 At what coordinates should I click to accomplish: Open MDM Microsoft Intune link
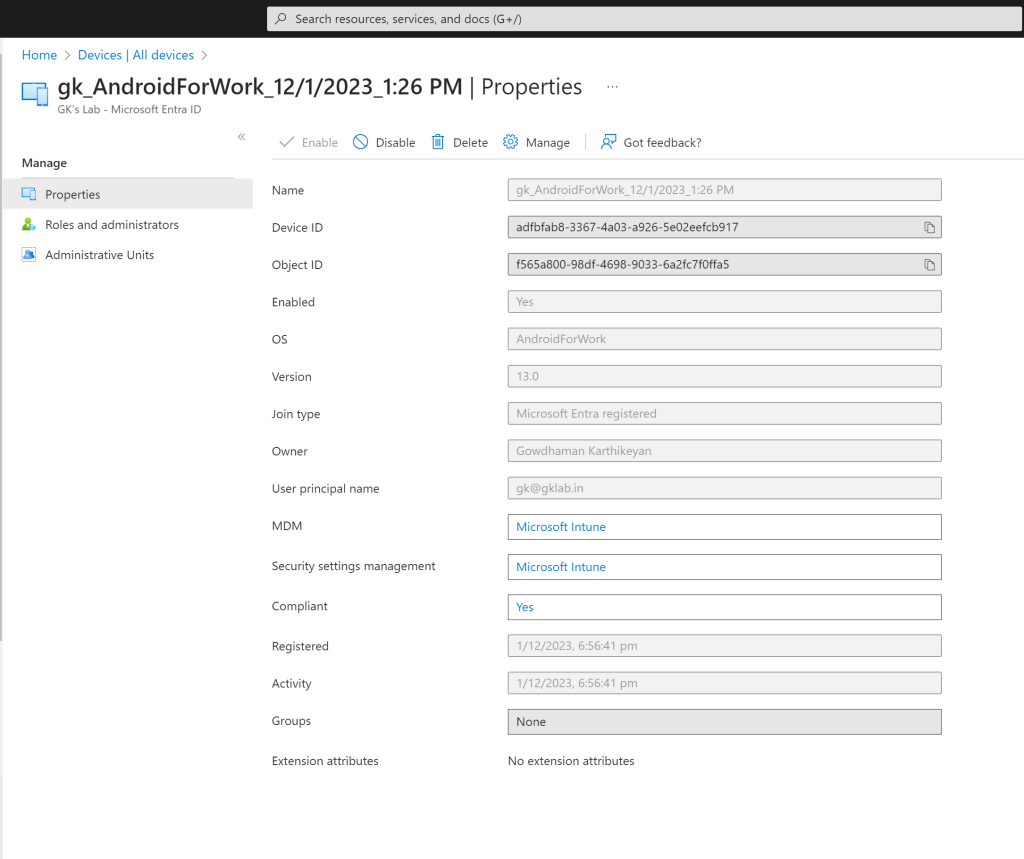pos(560,527)
